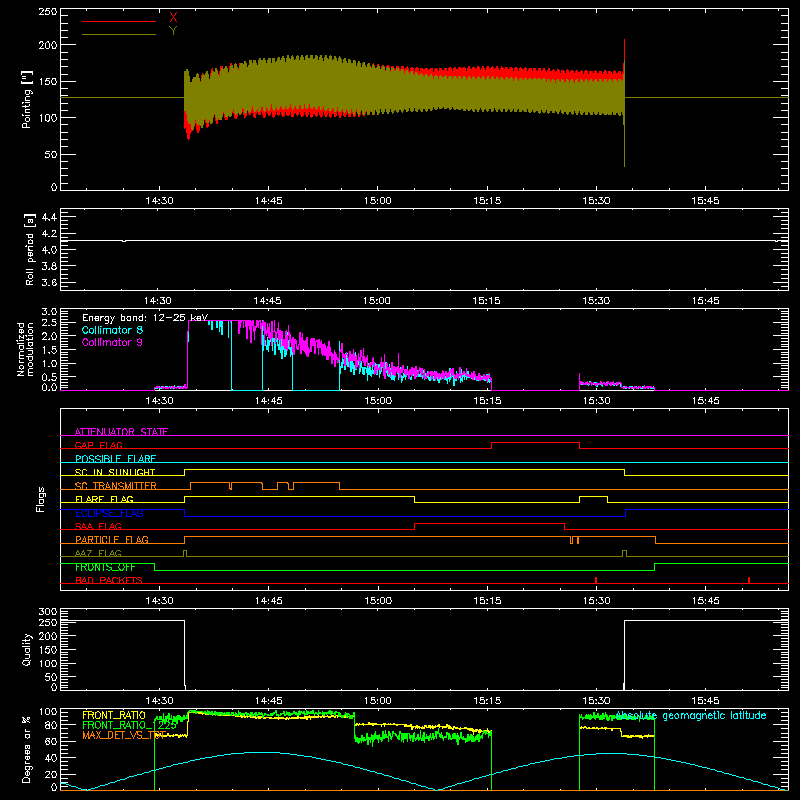This screenshot has height=800, width=800.
Task: Click the red pointing spike near 15:33
Action: coord(624,51)
